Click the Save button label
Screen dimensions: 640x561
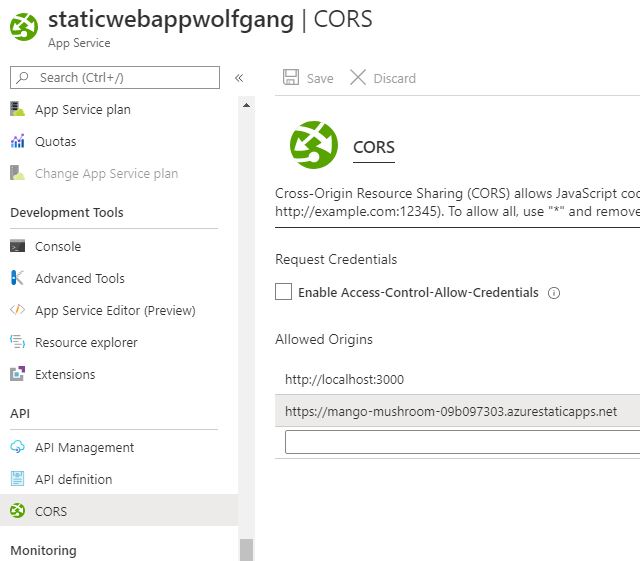pyautogui.click(x=320, y=78)
